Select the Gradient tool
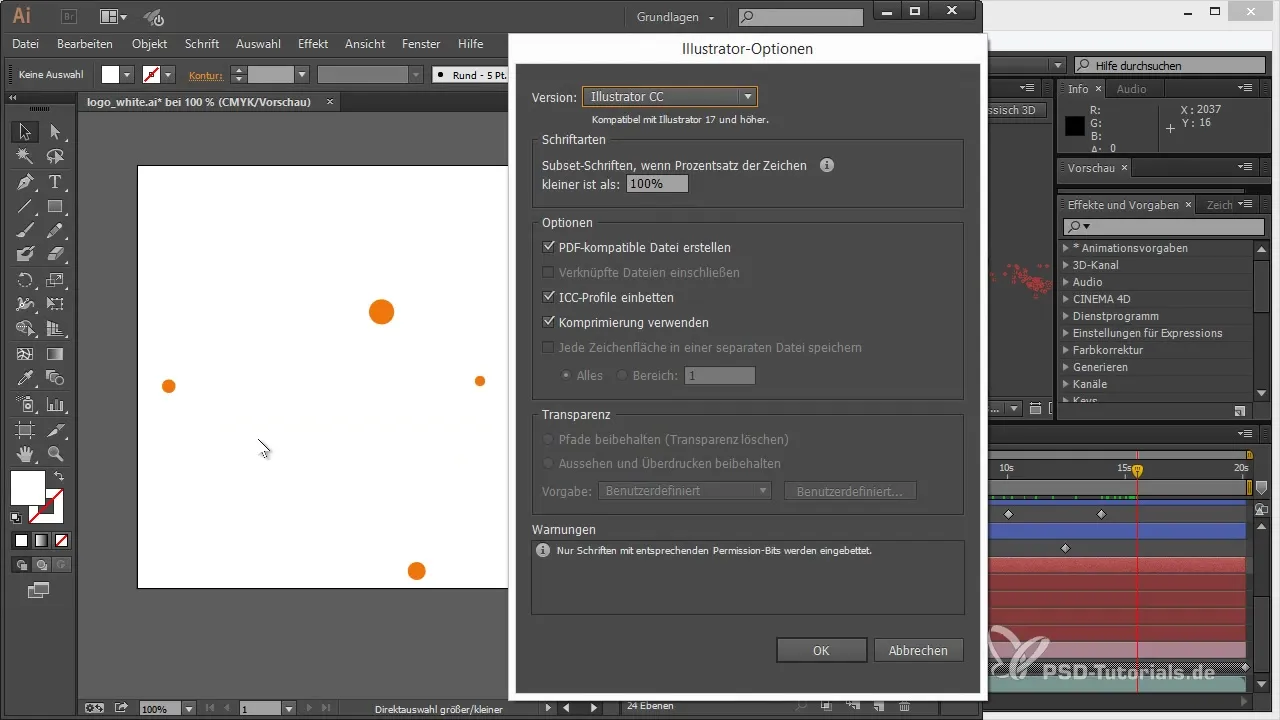This screenshot has height=720, width=1280. click(x=55, y=354)
